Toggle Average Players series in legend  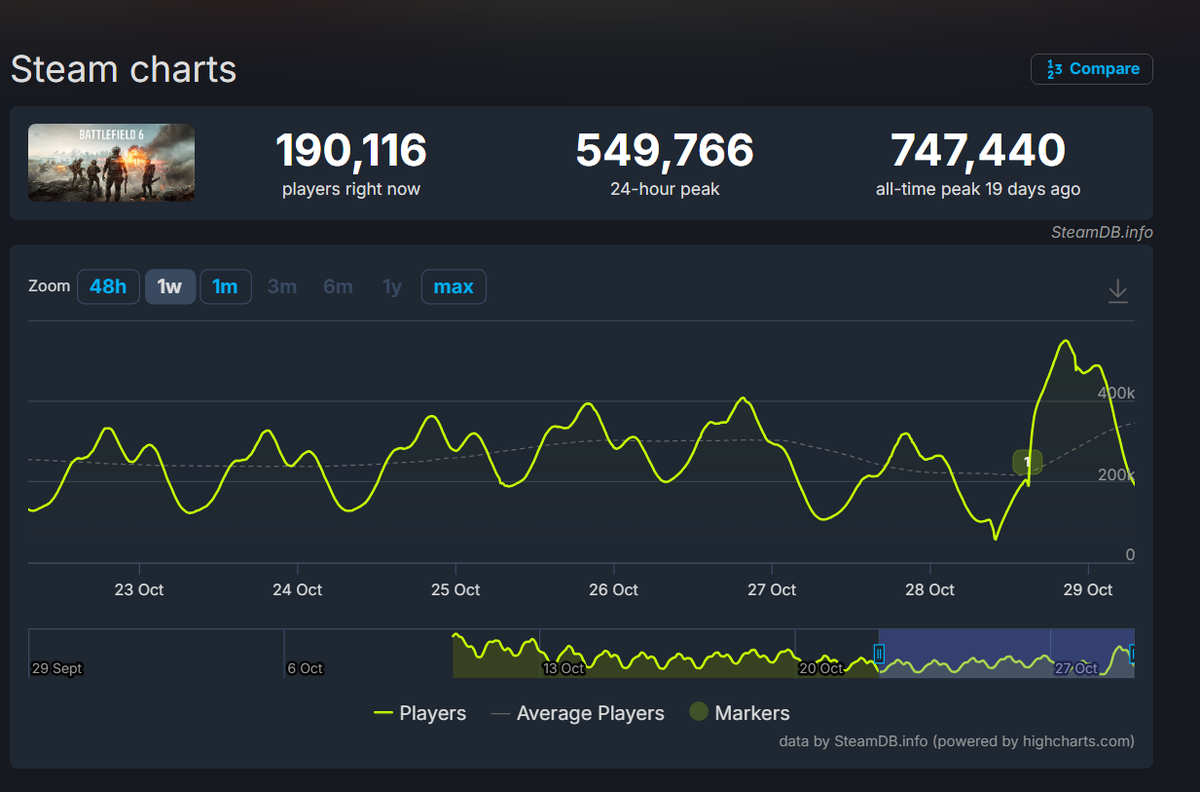tap(578, 713)
